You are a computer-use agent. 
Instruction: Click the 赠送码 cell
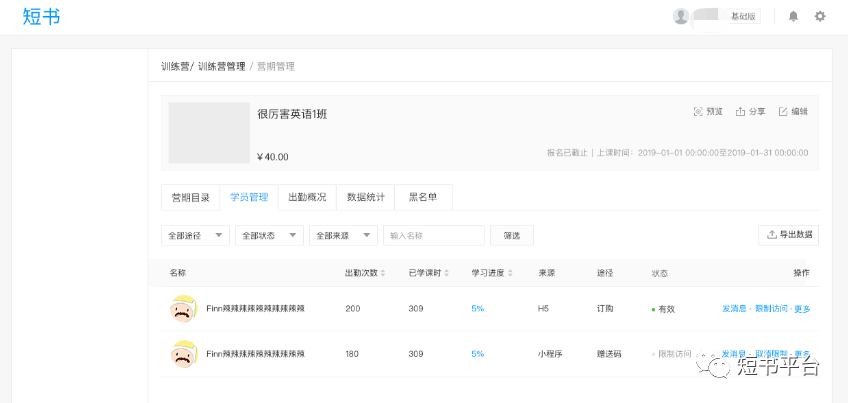coord(608,354)
